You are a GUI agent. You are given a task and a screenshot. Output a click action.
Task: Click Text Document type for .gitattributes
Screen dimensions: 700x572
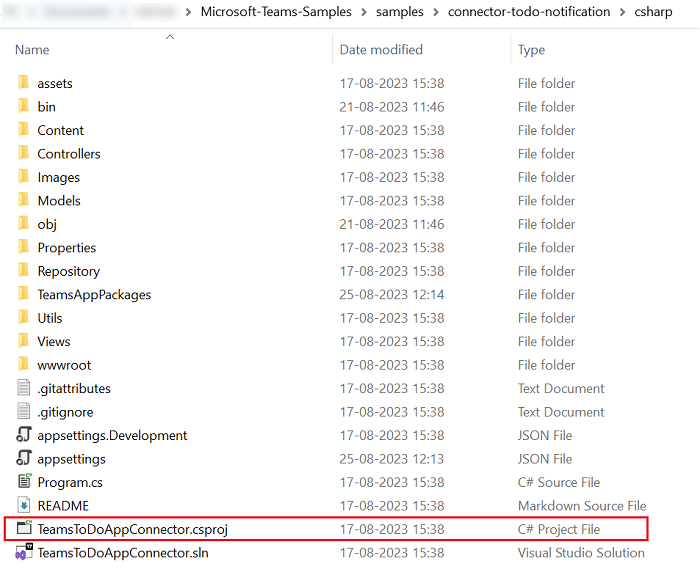[x=561, y=388]
